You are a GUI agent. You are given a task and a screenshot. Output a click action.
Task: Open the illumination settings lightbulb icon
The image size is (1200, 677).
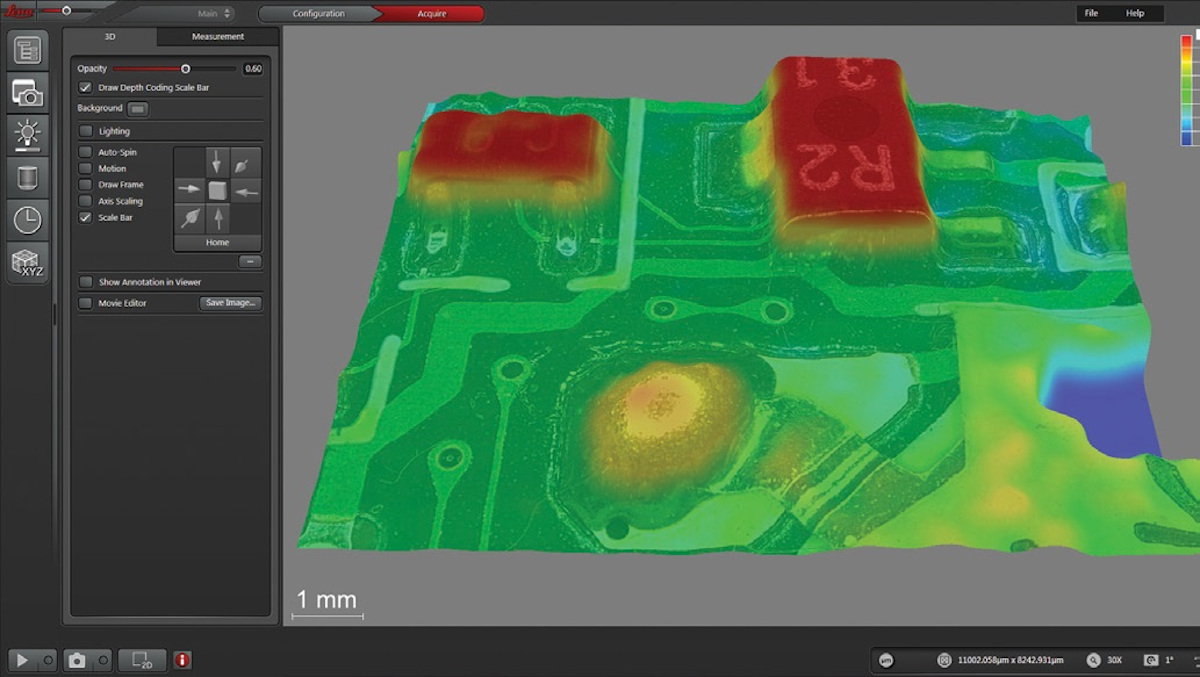click(x=27, y=135)
